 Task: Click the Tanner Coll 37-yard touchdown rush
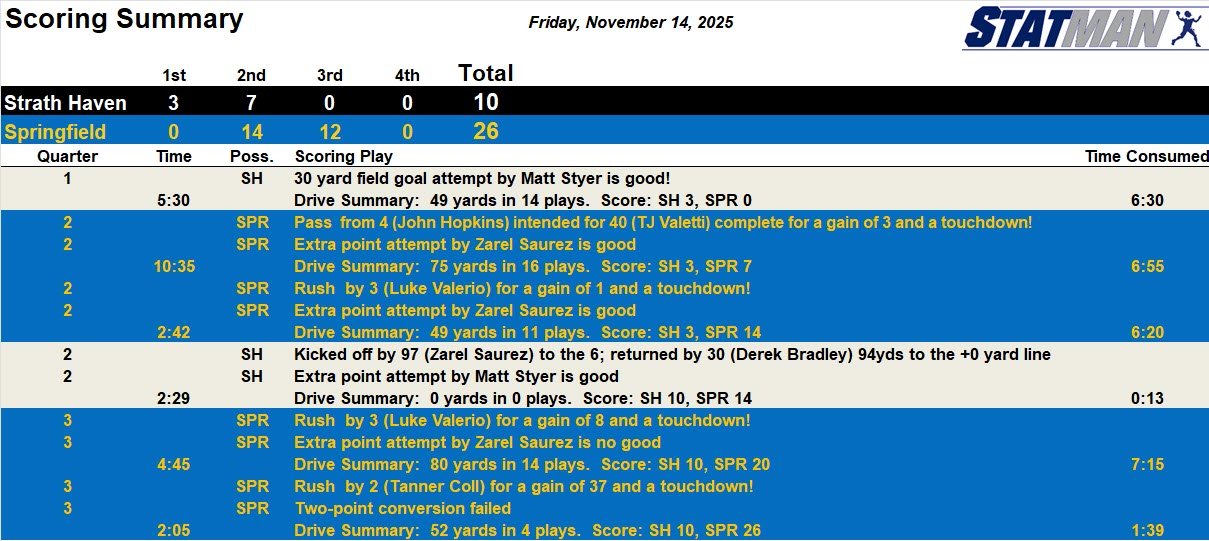(523, 487)
